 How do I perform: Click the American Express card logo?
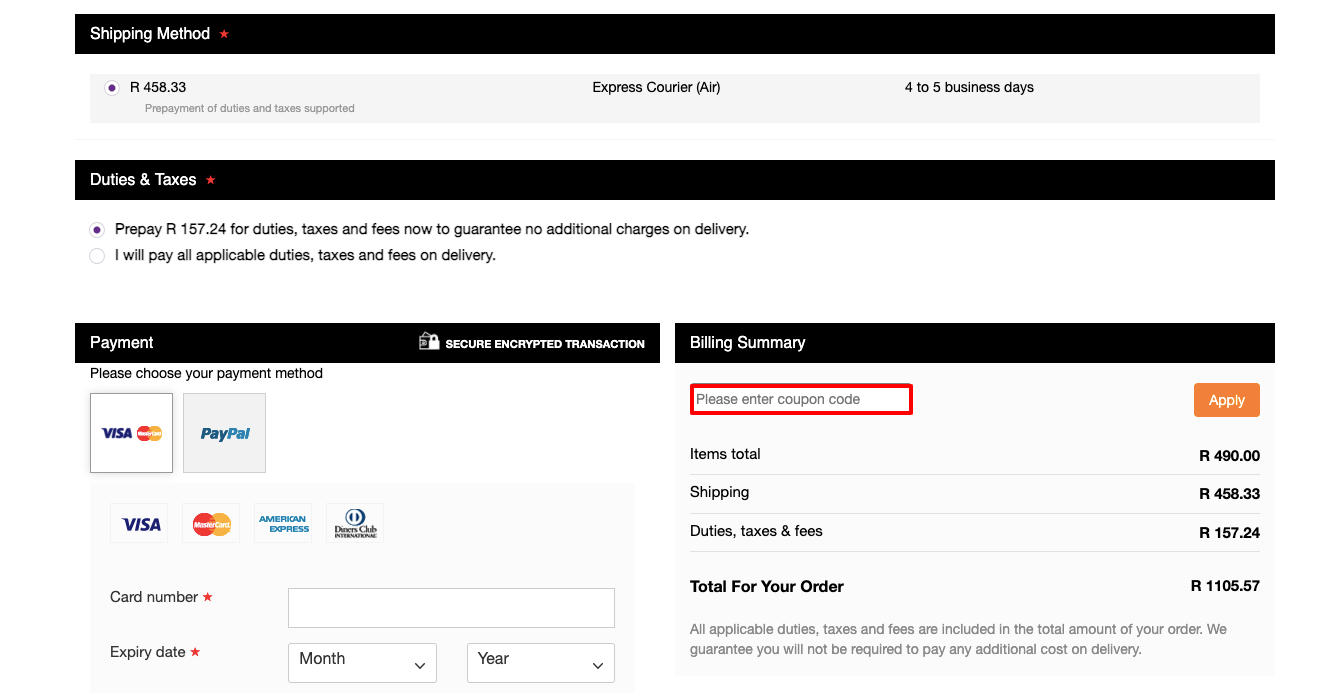[x=283, y=524]
